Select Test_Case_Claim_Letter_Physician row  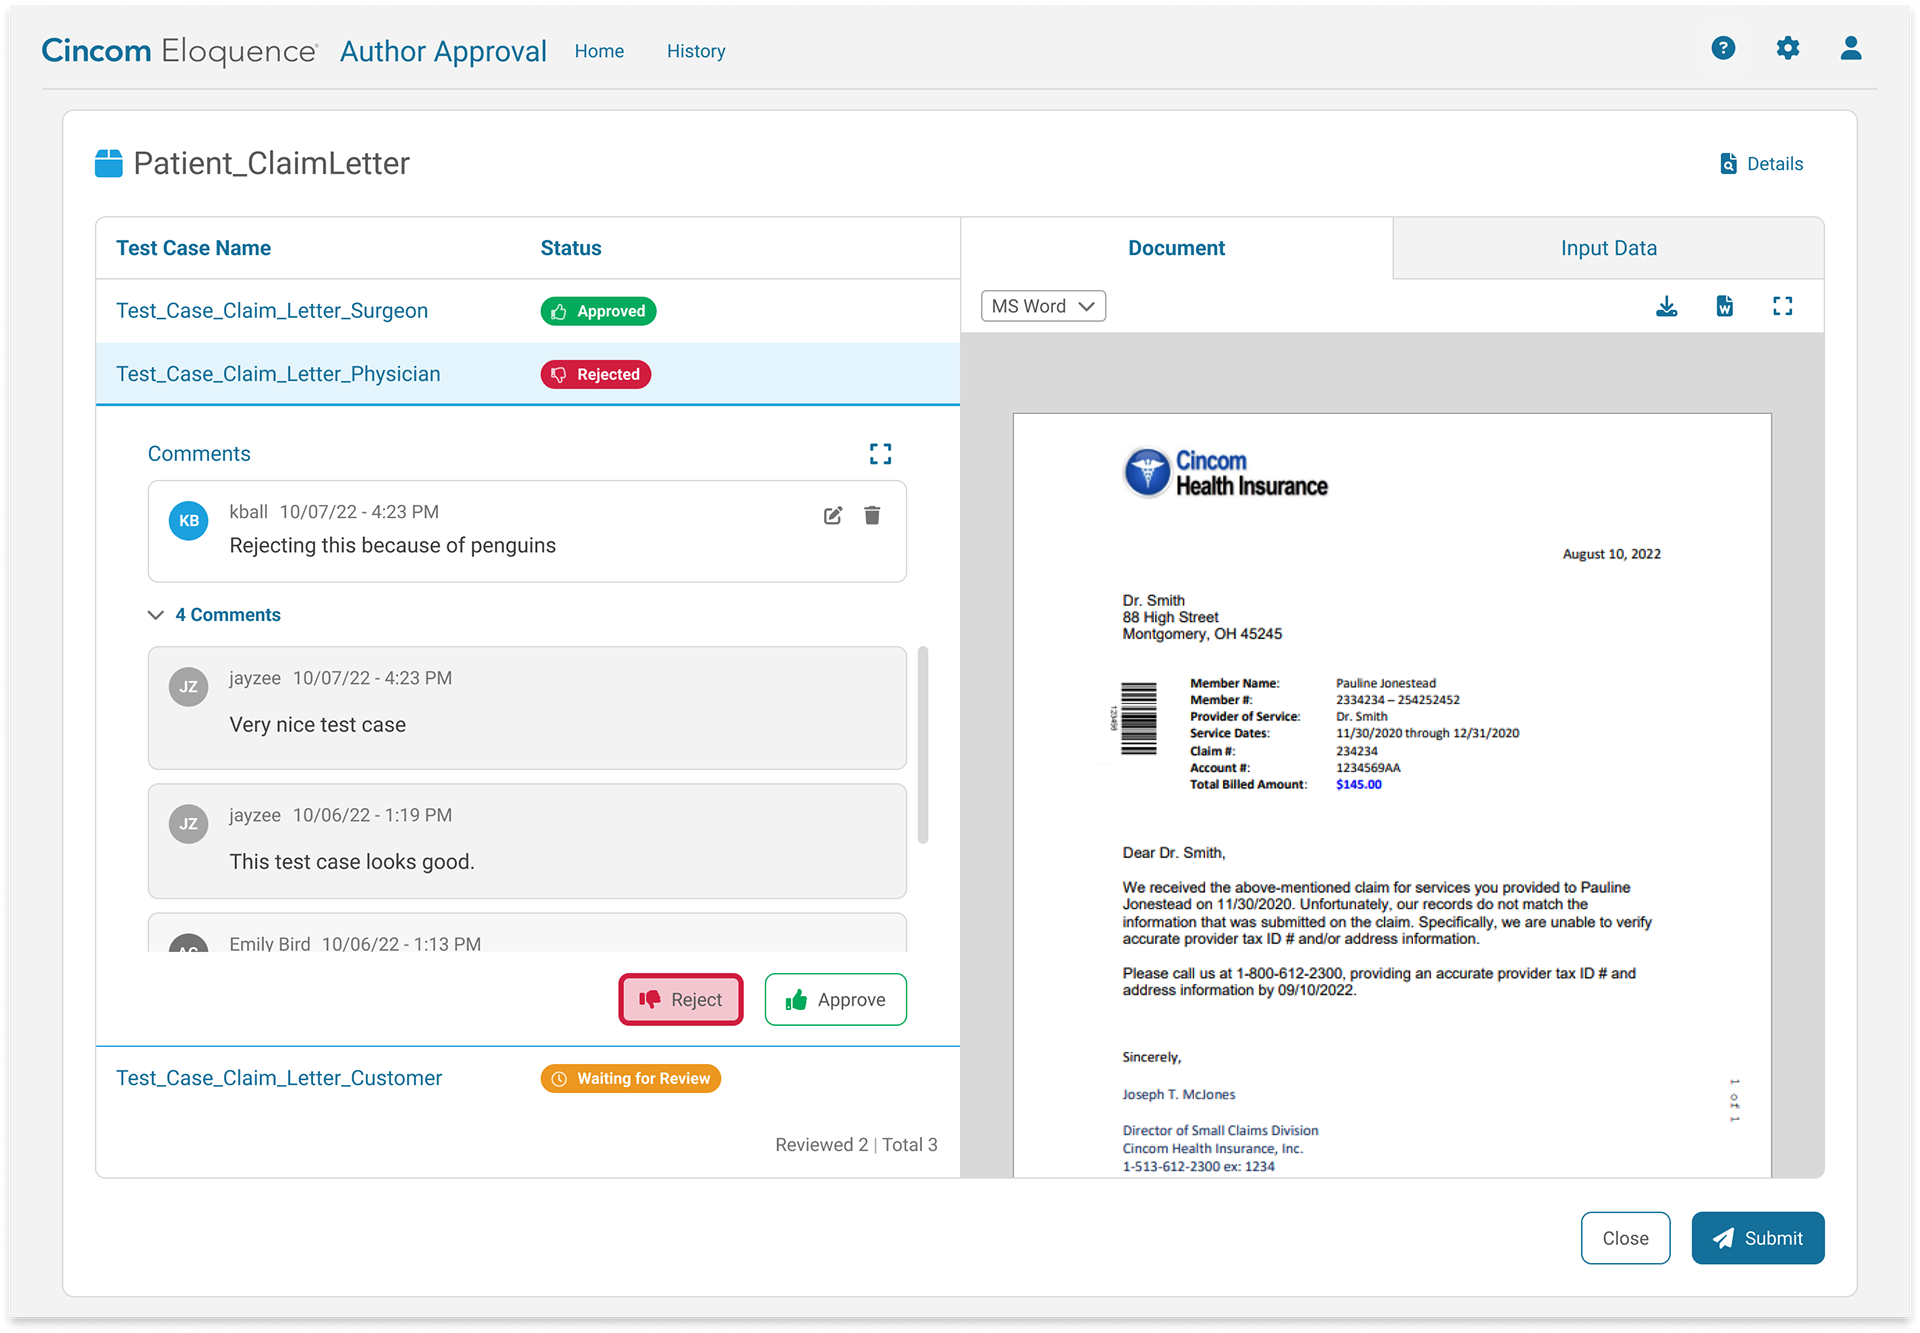coord(528,374)
